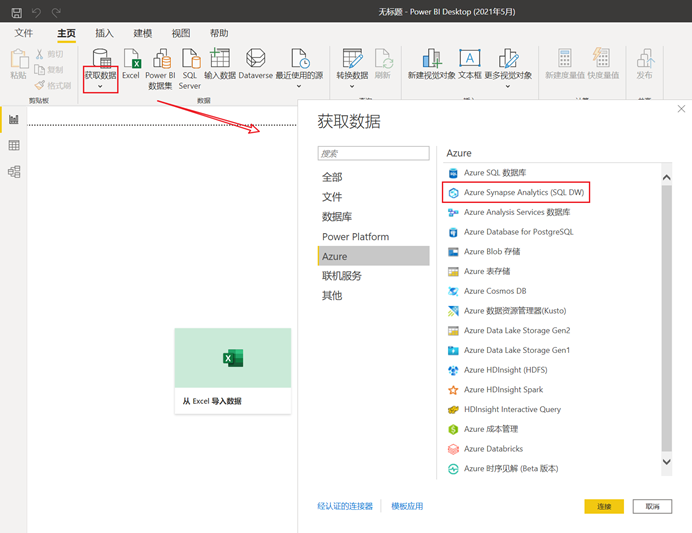Click the Excel data source icon
This screenshot has width=692, height=533.
click(x=131, y=58)
